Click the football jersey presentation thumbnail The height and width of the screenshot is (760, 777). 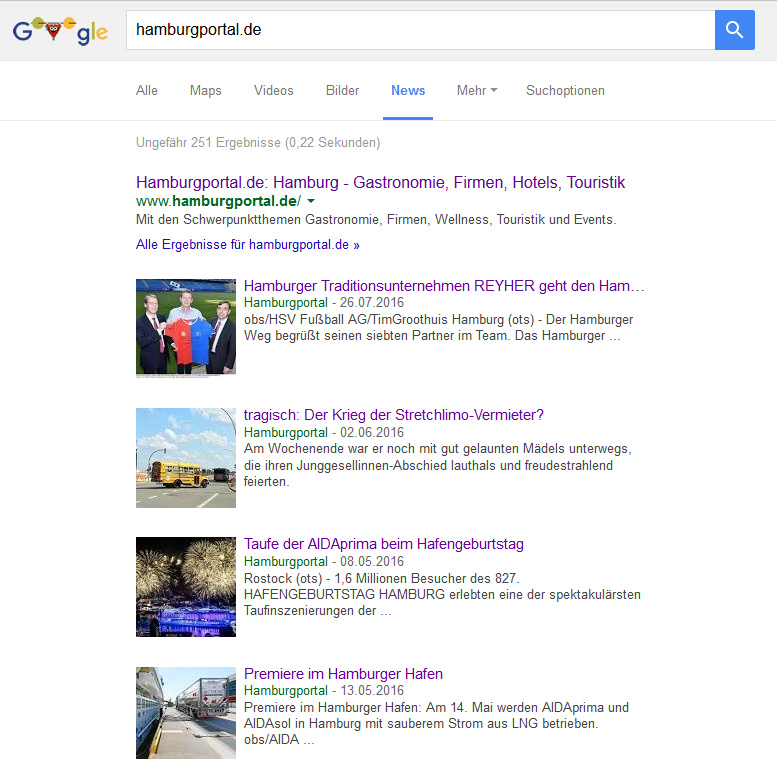[x=186, y=328]
